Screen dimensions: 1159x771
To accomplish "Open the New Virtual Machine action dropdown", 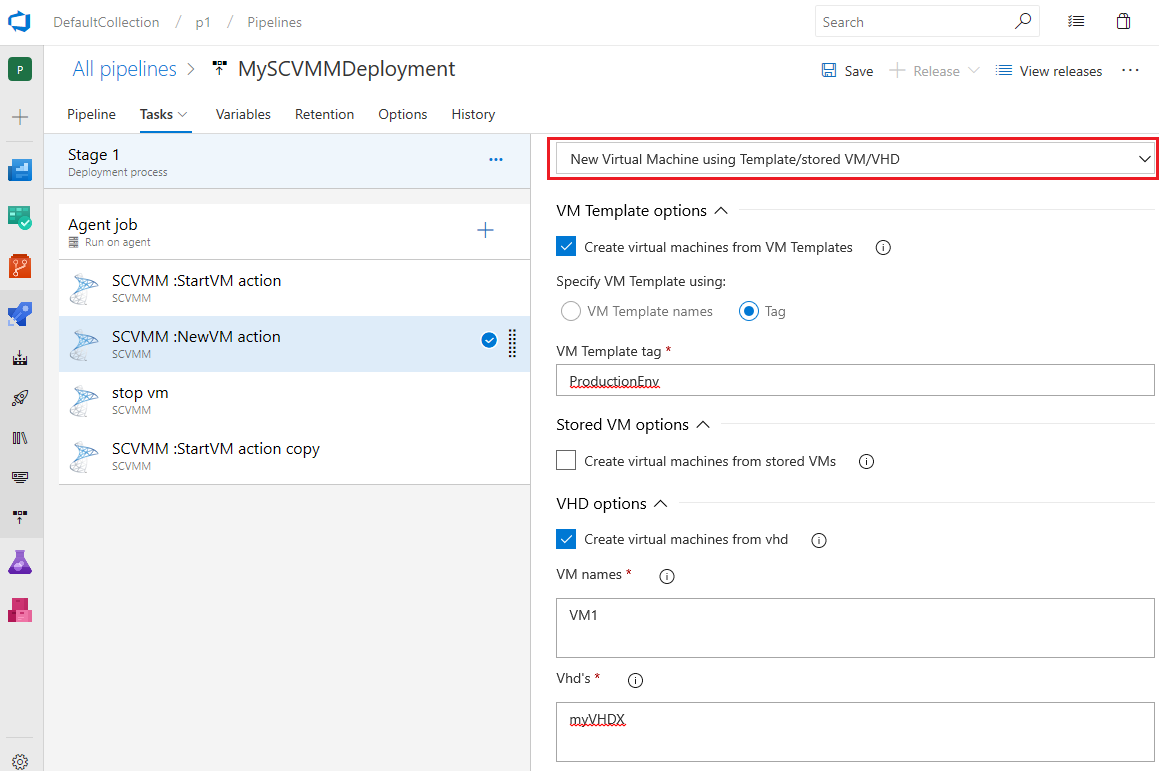I will 853,159.
